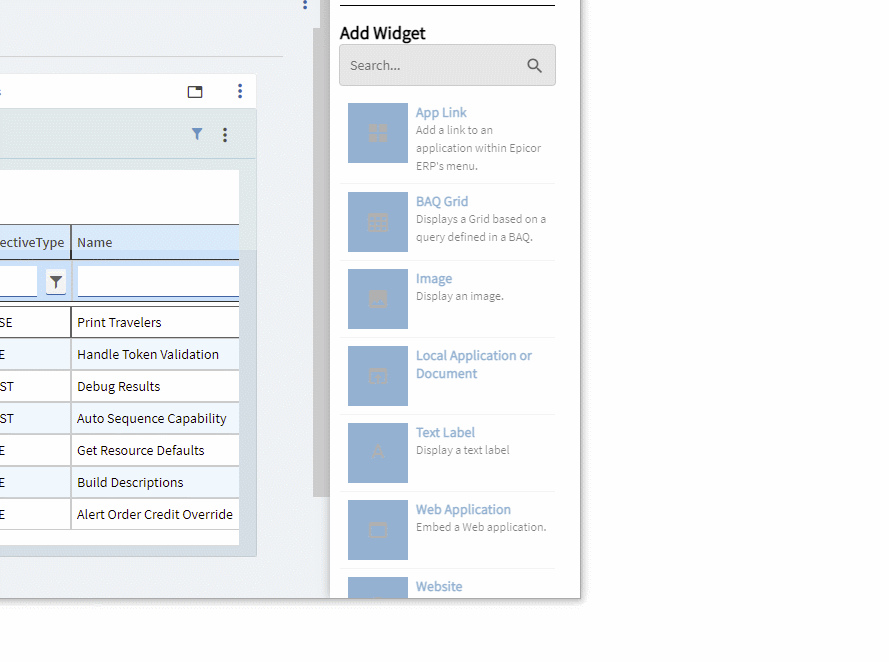Click the Text Label widget icon
889x662 pixels.
point(378,453)
